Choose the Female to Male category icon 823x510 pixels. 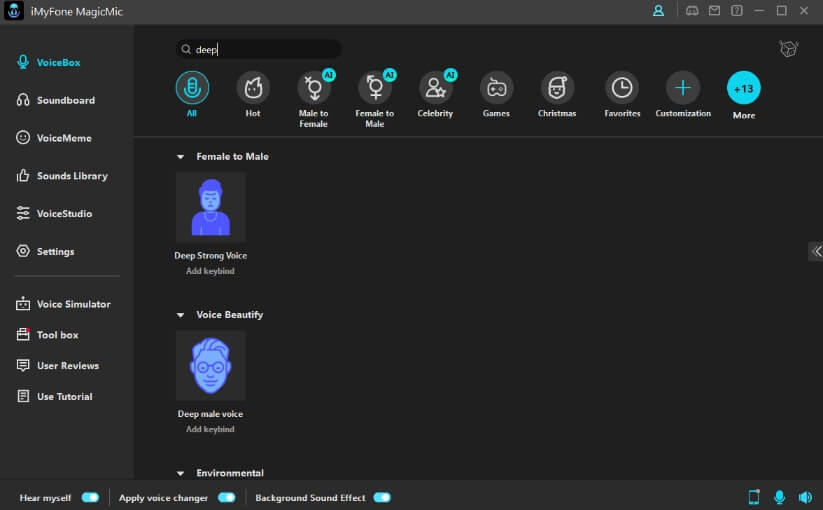[x=375, y=88]
